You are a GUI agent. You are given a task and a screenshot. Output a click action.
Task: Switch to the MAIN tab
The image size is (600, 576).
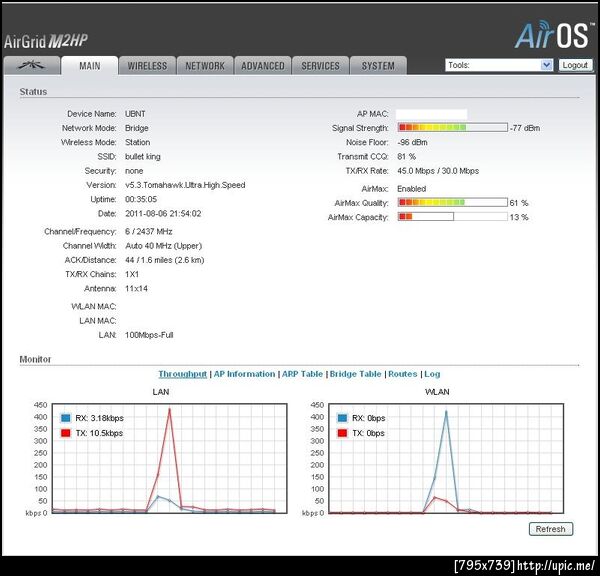90,65
